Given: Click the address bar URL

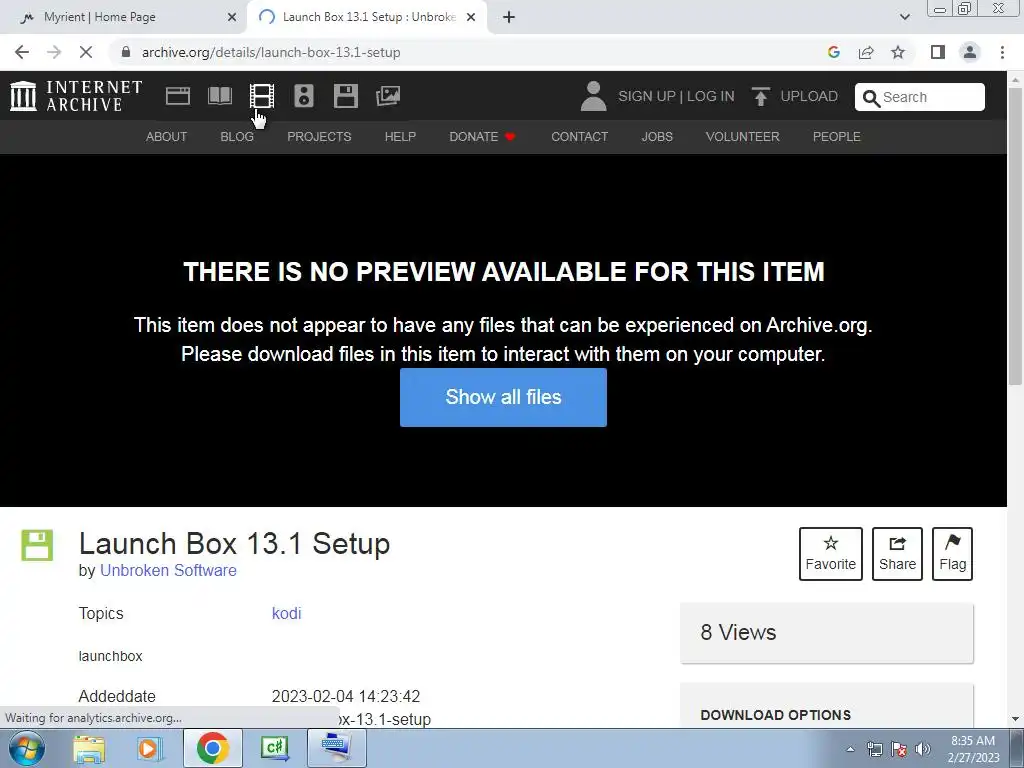Looking at the screenshot, I should [271, 52].
